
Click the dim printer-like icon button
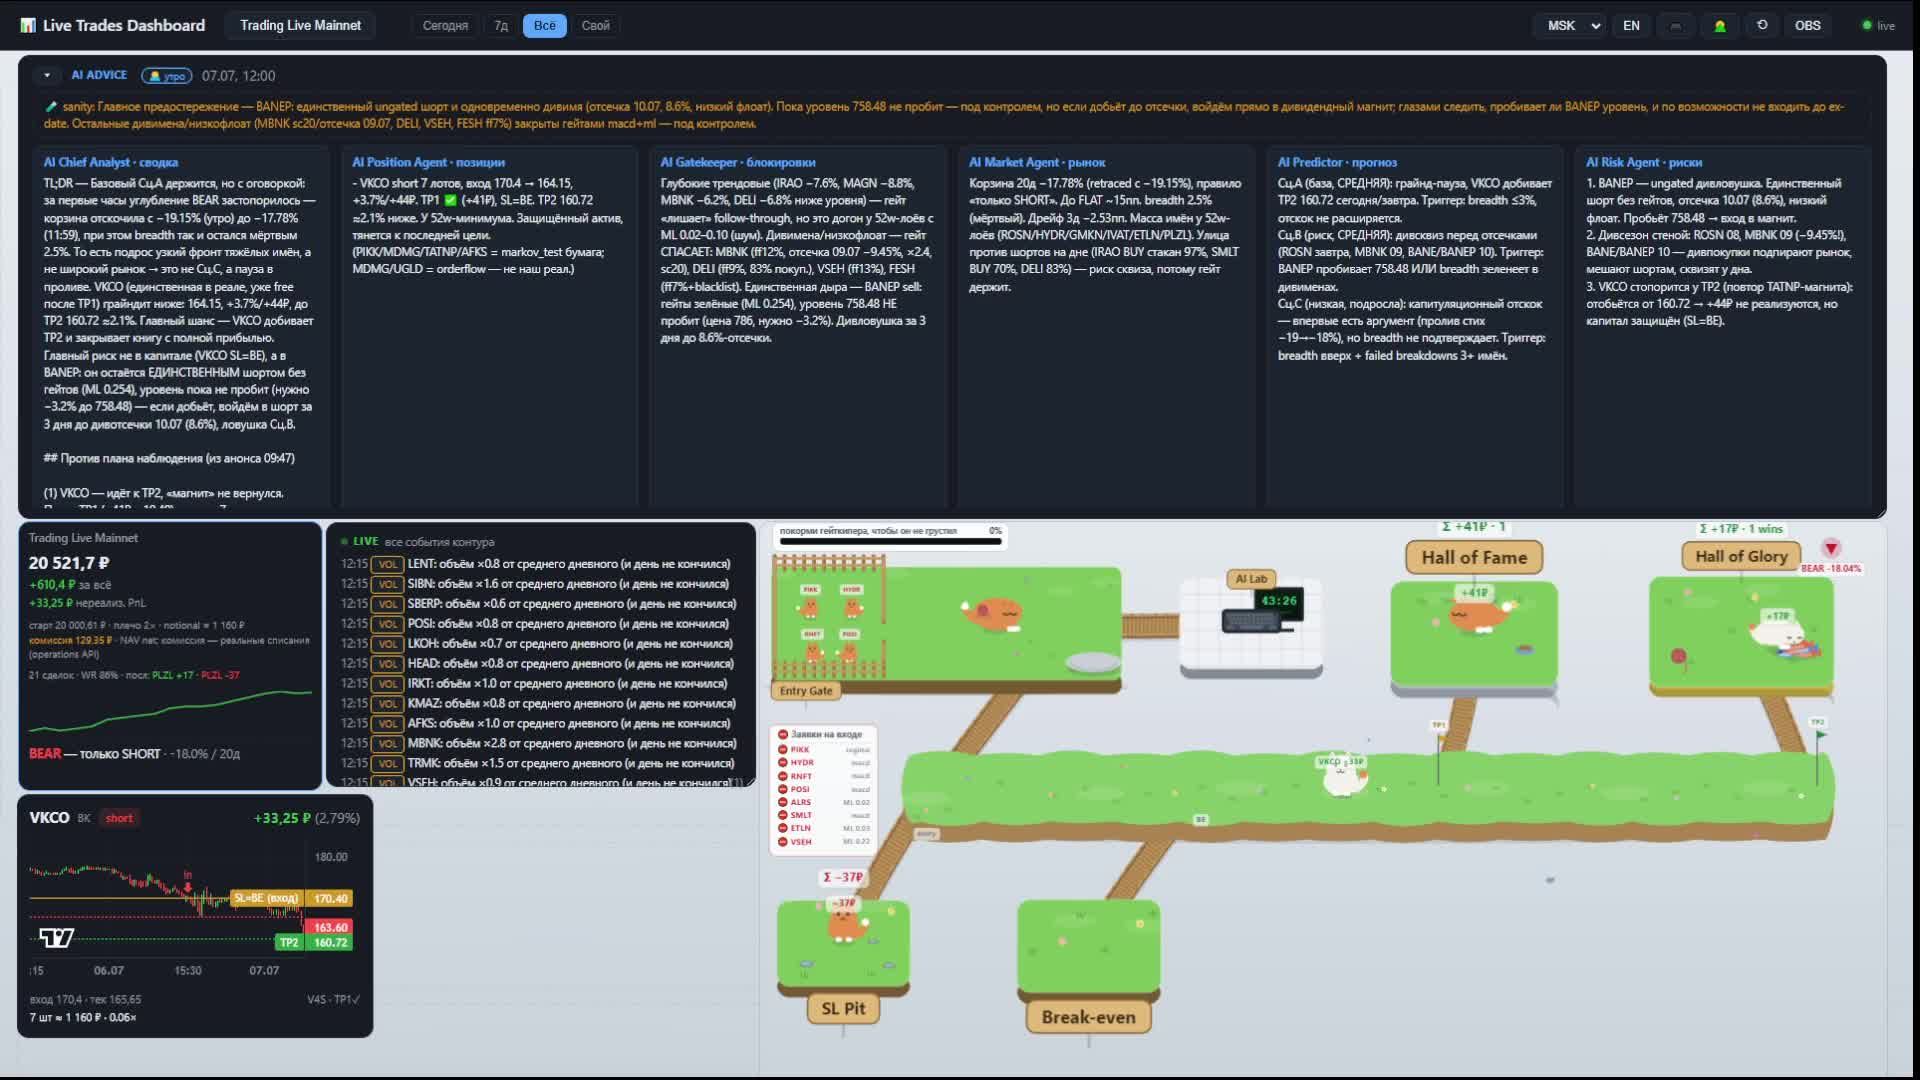1675,25
